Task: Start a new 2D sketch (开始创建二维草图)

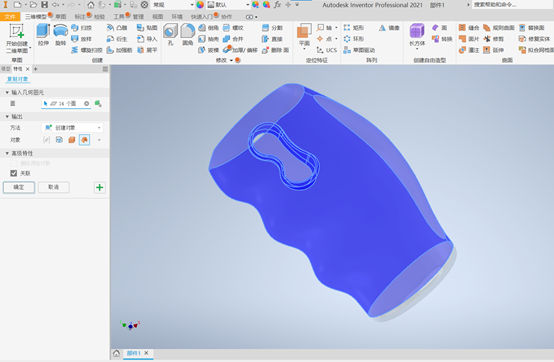Action: (17, 38)
